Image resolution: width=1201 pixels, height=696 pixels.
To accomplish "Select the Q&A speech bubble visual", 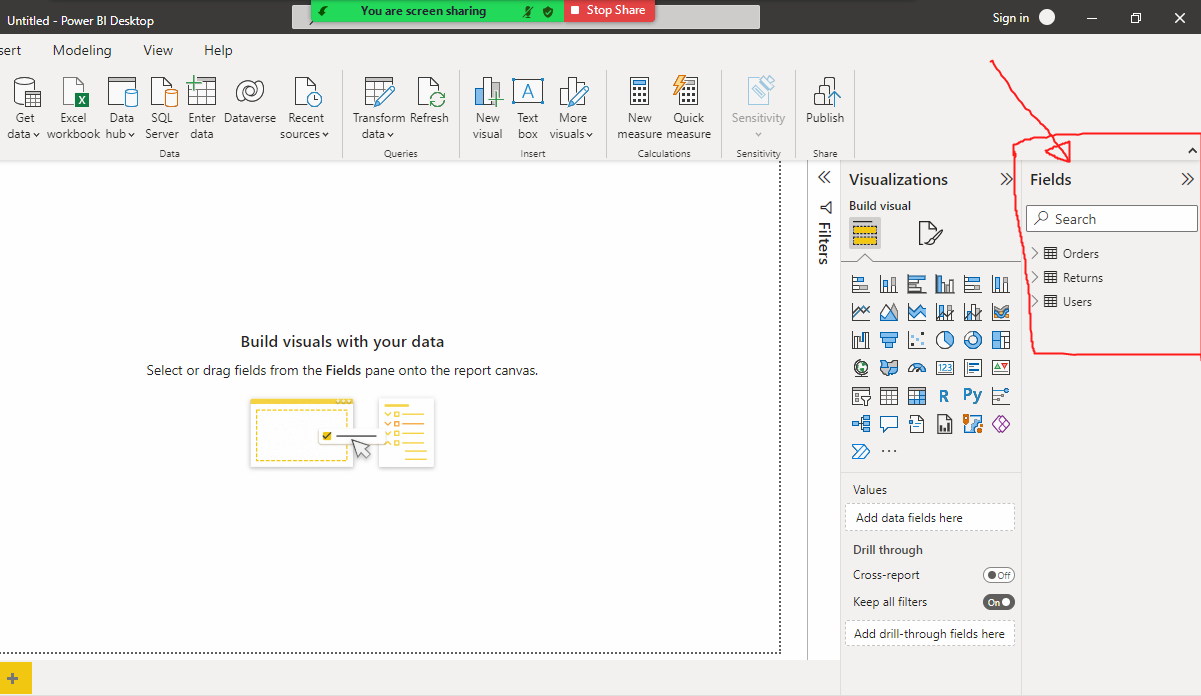I will pyautogui.click(x=888, y=424).
